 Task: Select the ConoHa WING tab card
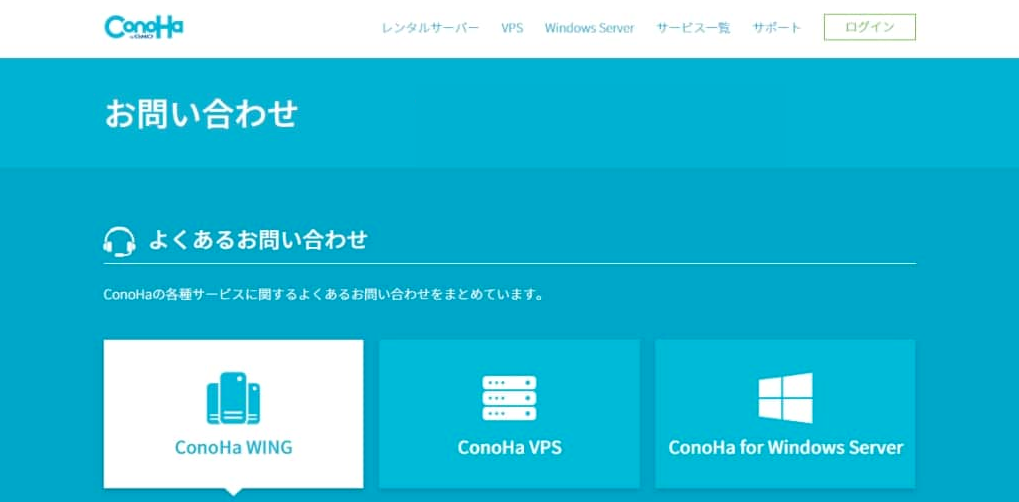tap(233, 414)
